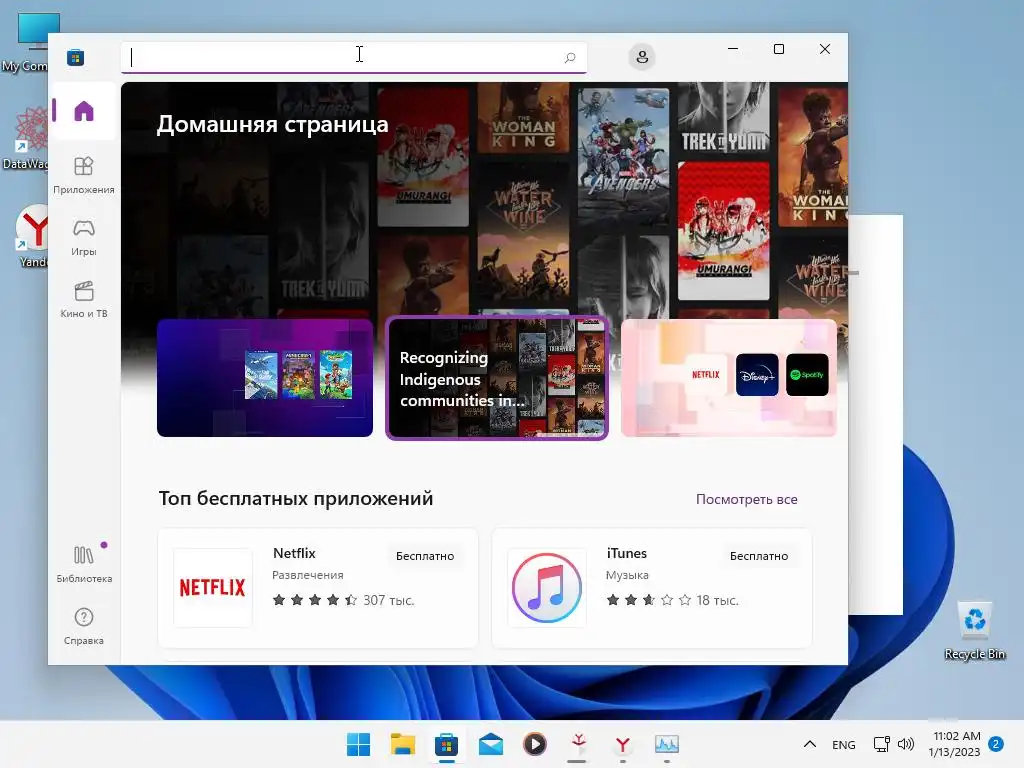The image size is (1024, 768).
Task: Open the Mail app from taskbar
Action: coord(490,744)
